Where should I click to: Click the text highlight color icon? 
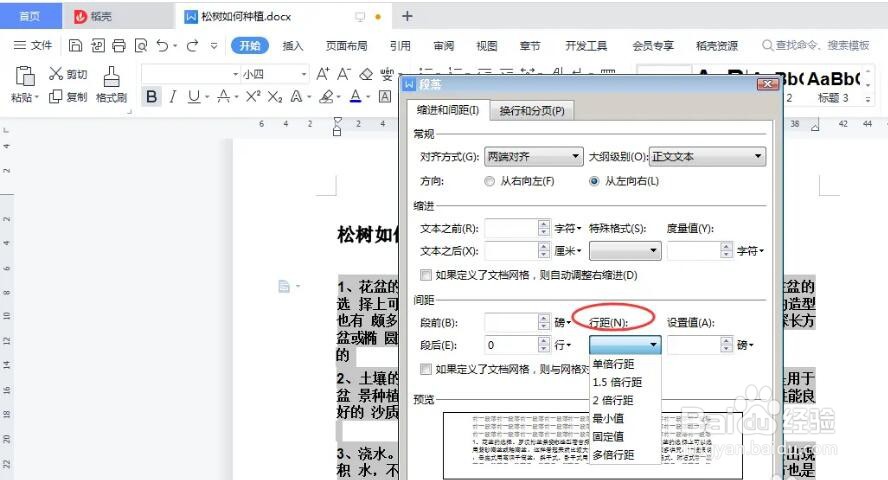click(x=326, y=97)
